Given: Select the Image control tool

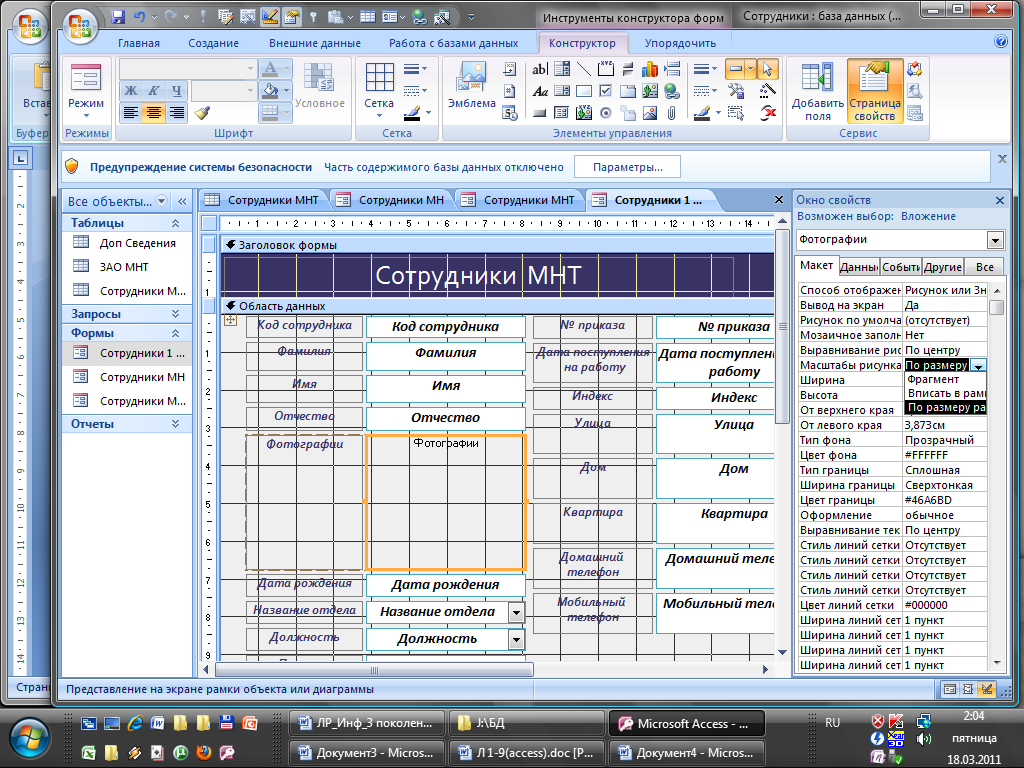Looking at the screenshot, I should click(x=650, y=114).
